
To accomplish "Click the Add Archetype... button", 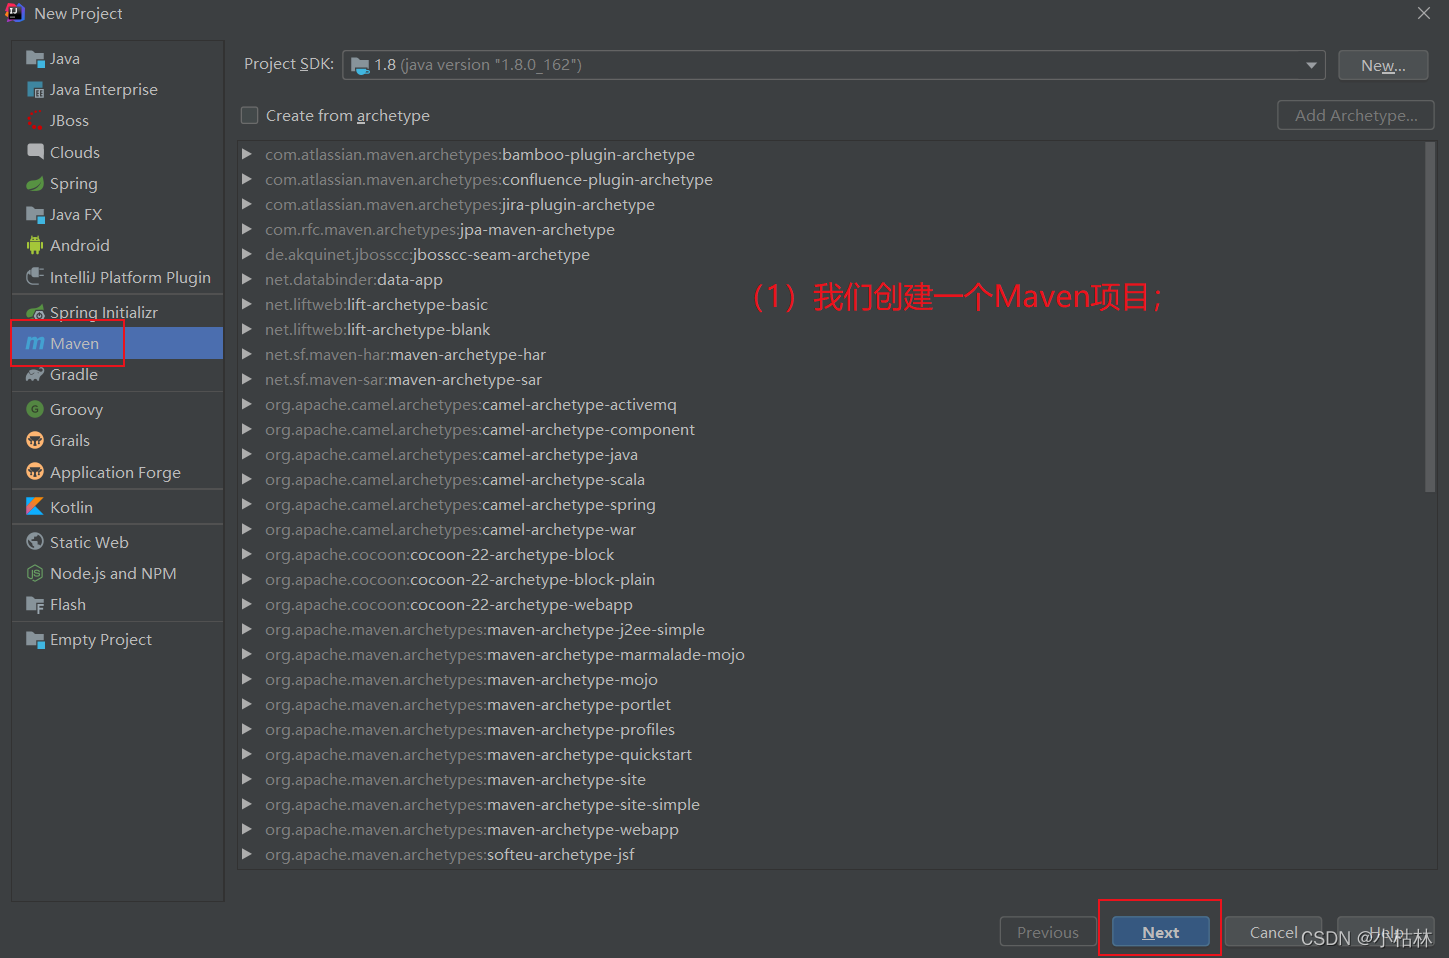I will tap(1356, 115).
